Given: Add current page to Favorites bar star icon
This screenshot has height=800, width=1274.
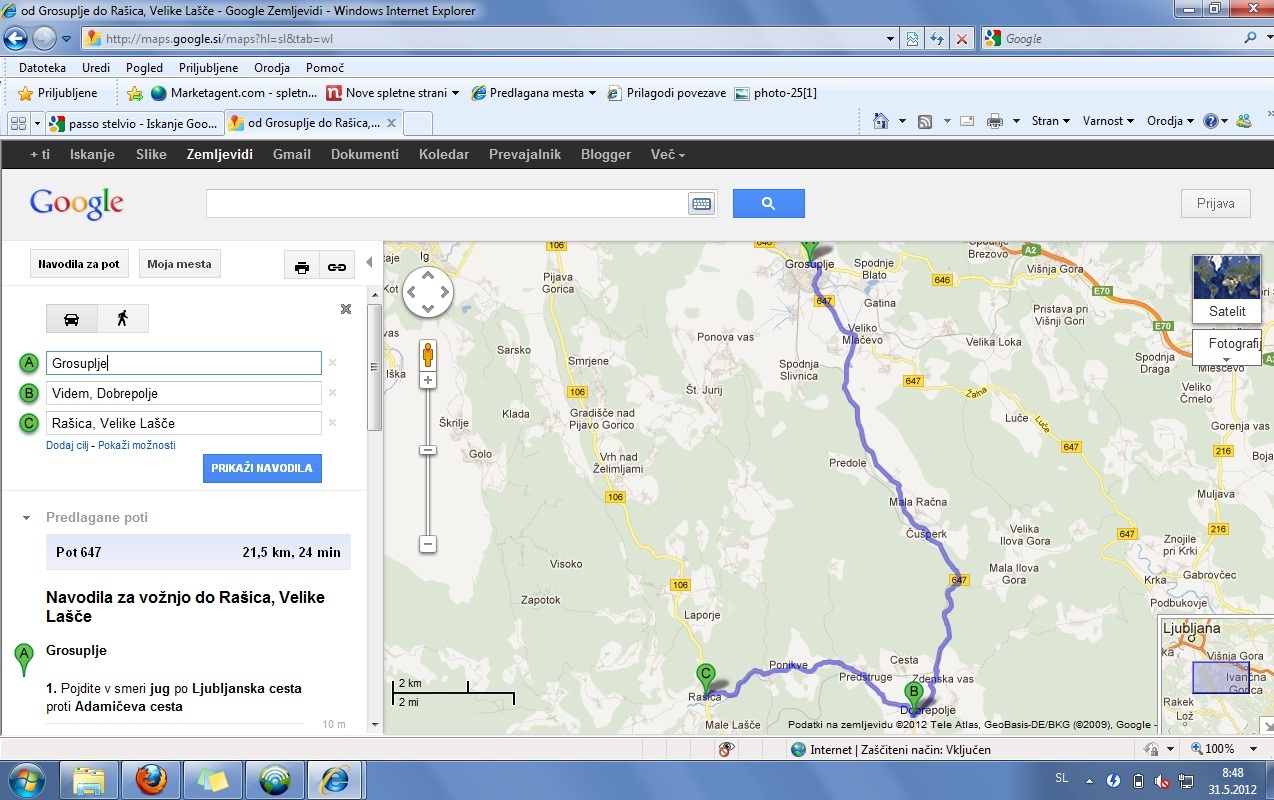Looking at the screenshot, I should 135,93.
